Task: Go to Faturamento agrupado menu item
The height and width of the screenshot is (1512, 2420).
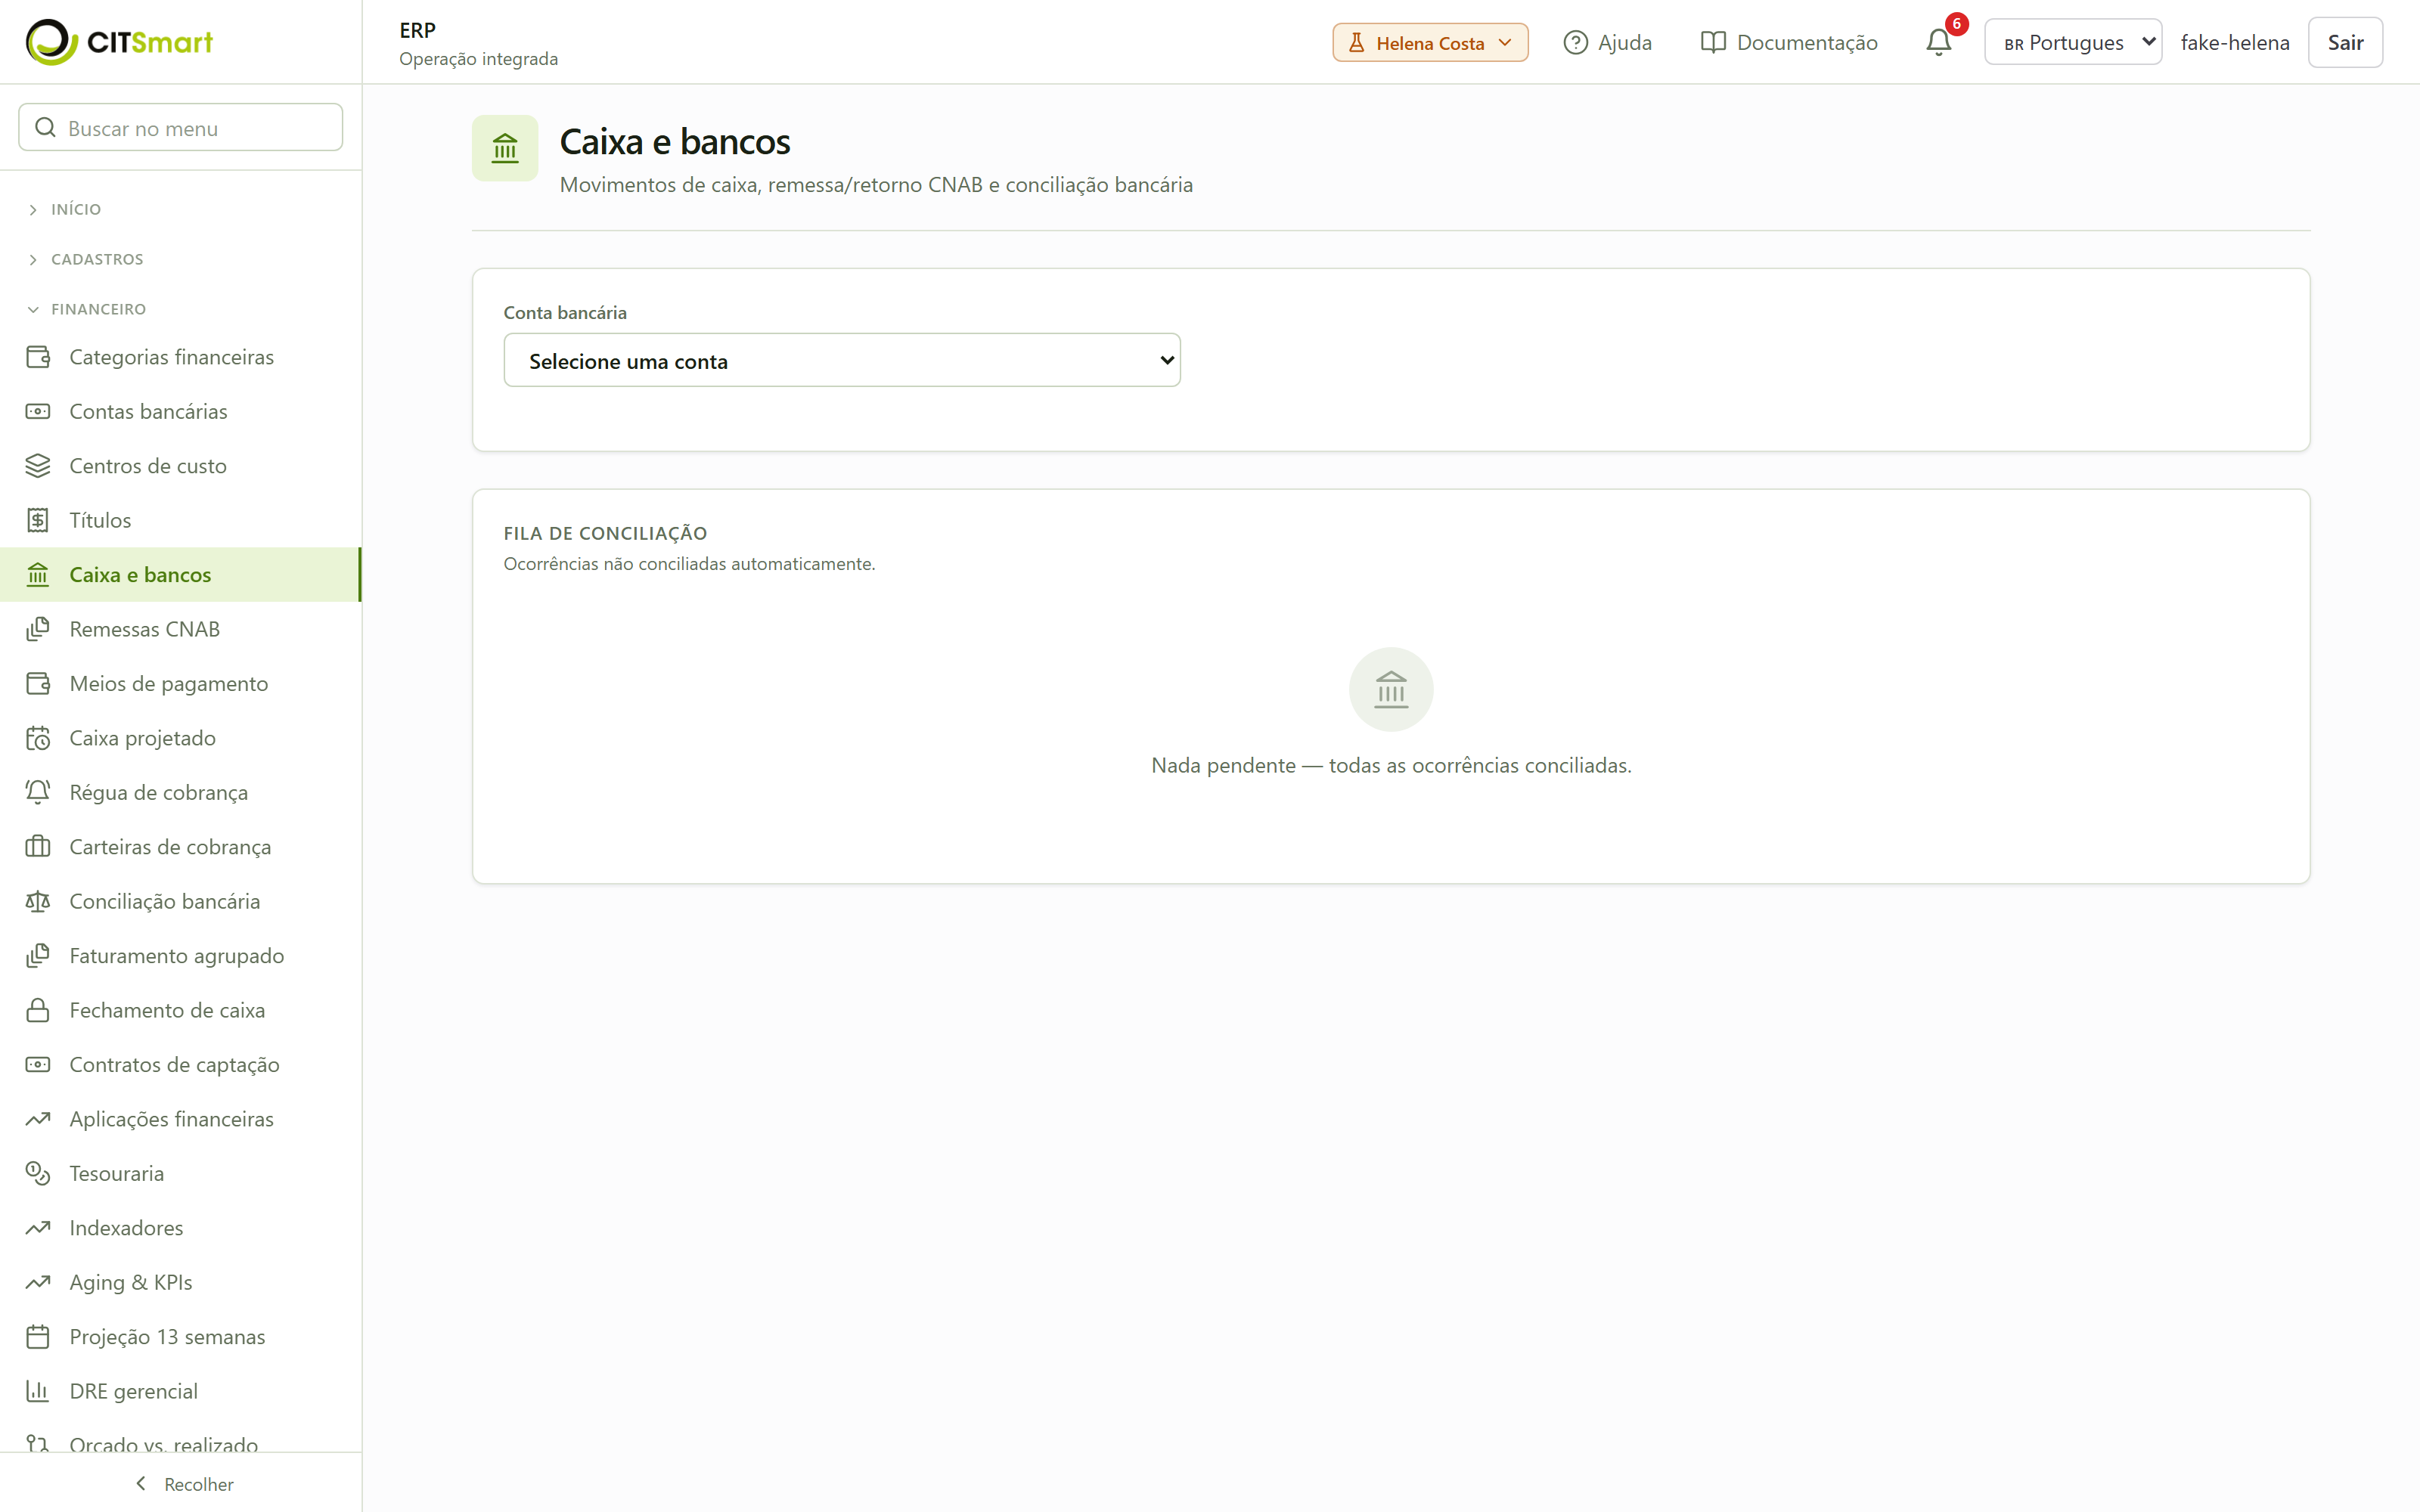Action: coord(180,956)
